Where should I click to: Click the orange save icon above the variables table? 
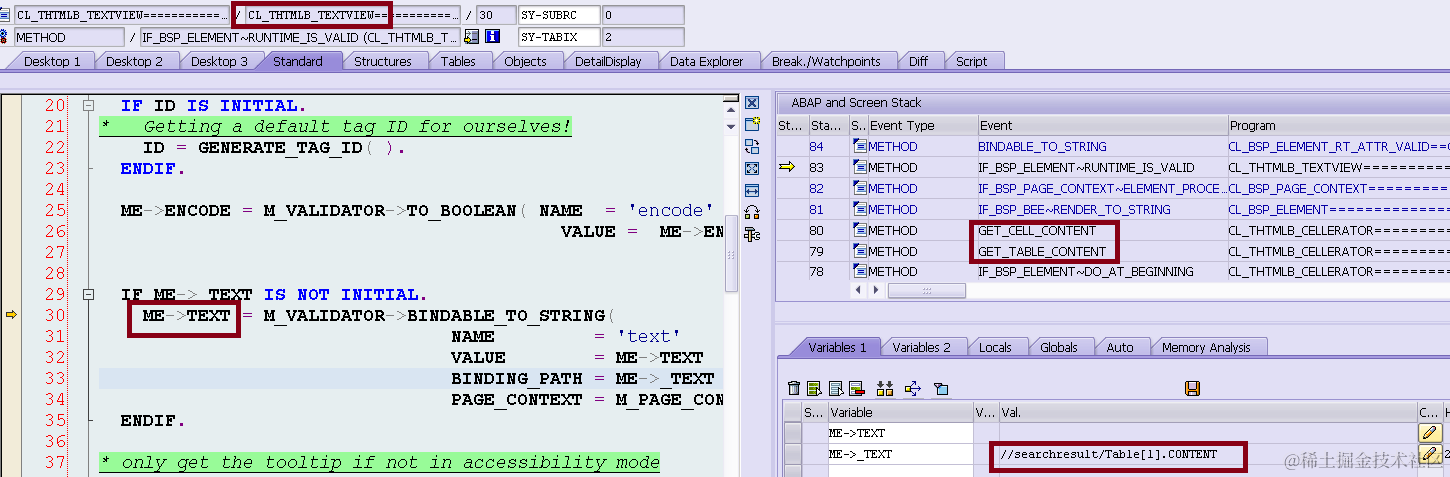pos(1192,388)
